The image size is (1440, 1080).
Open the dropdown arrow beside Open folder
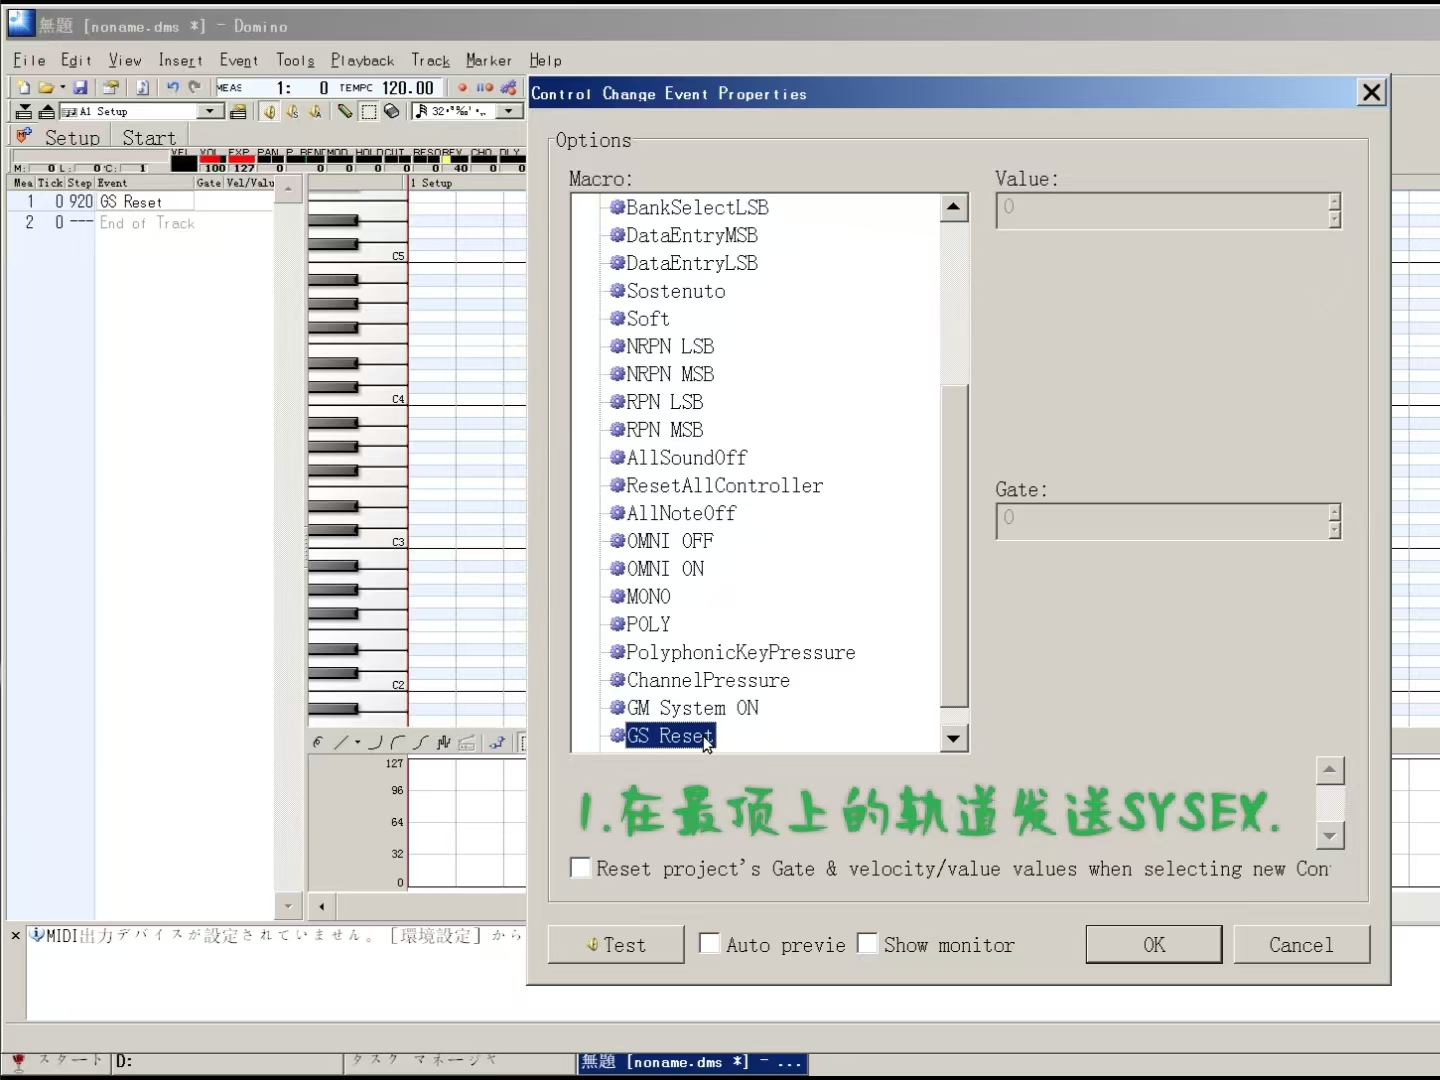point(62,88)
